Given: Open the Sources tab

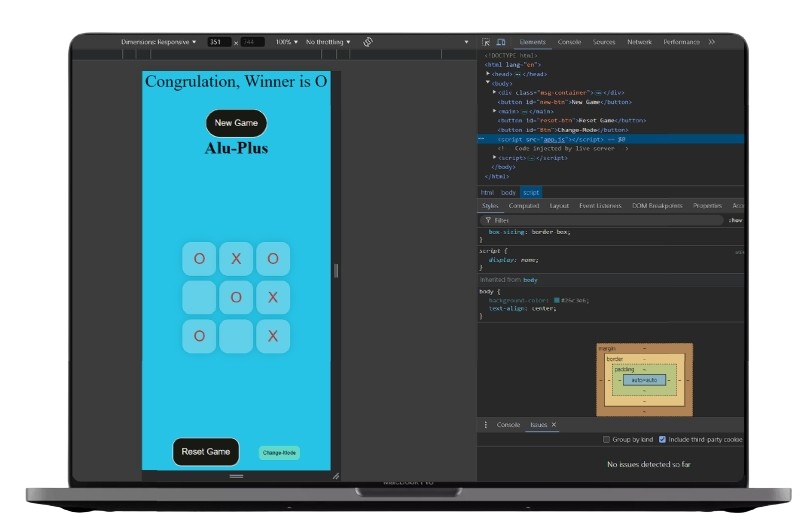Looking at the screenshot, I should pyautogui.click(x=604, y=42).
